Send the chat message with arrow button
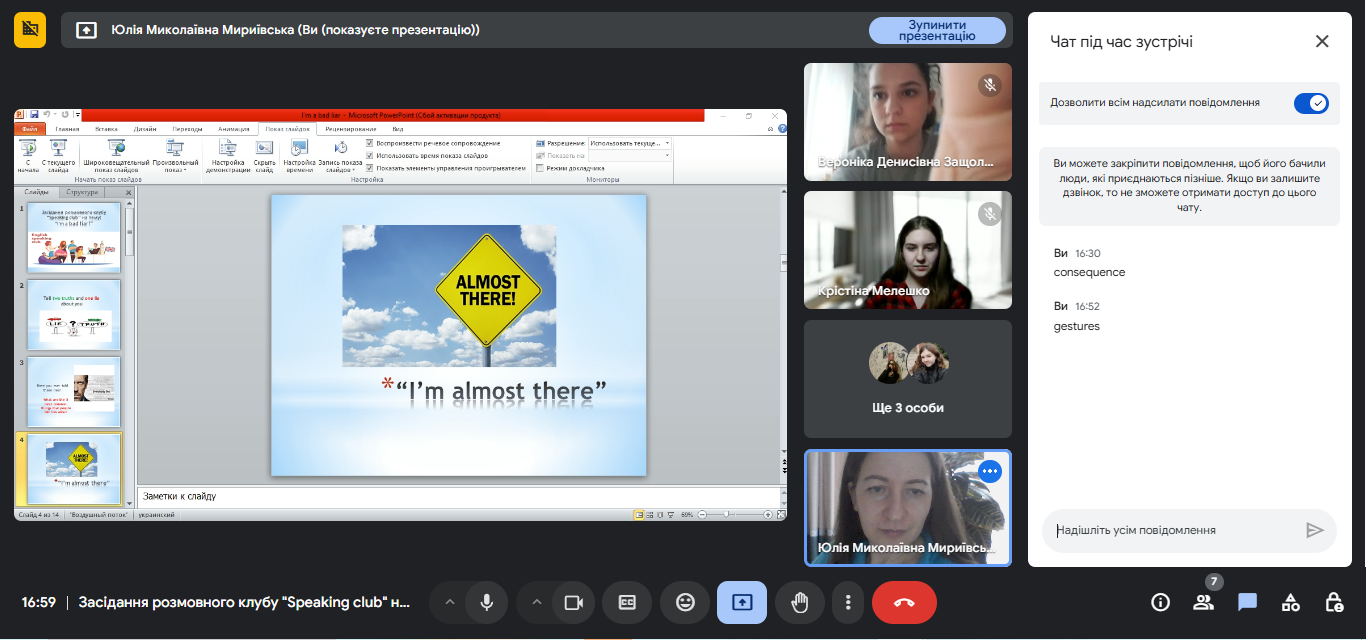1366x640 pixels. (1314, 530)
